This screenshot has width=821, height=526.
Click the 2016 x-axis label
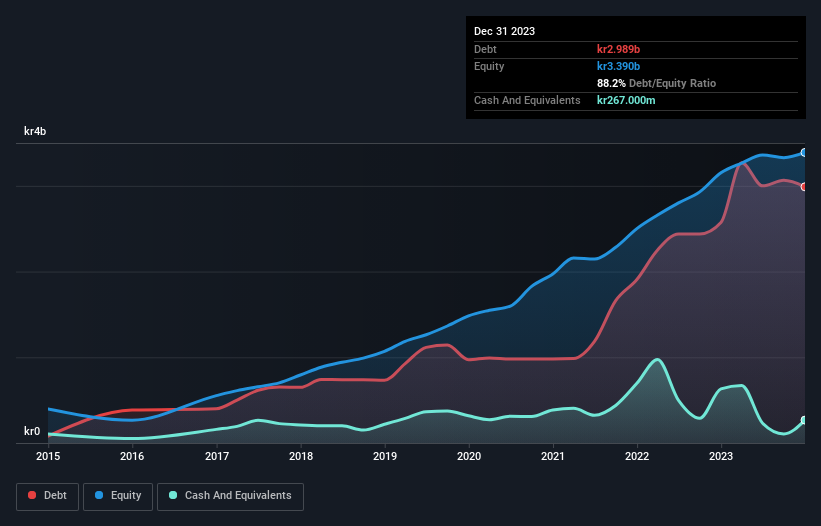pos(132,456)
